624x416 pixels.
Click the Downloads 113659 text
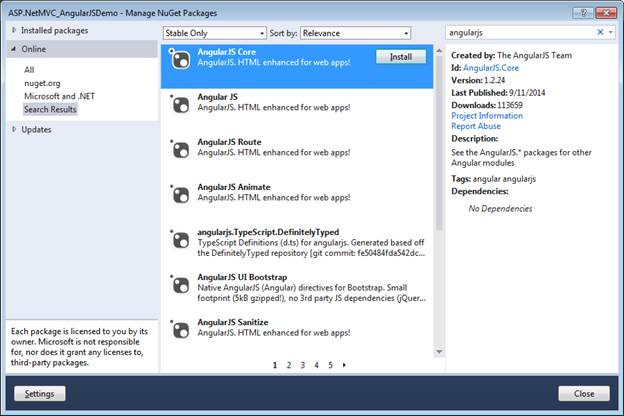[x=487, y=105]
